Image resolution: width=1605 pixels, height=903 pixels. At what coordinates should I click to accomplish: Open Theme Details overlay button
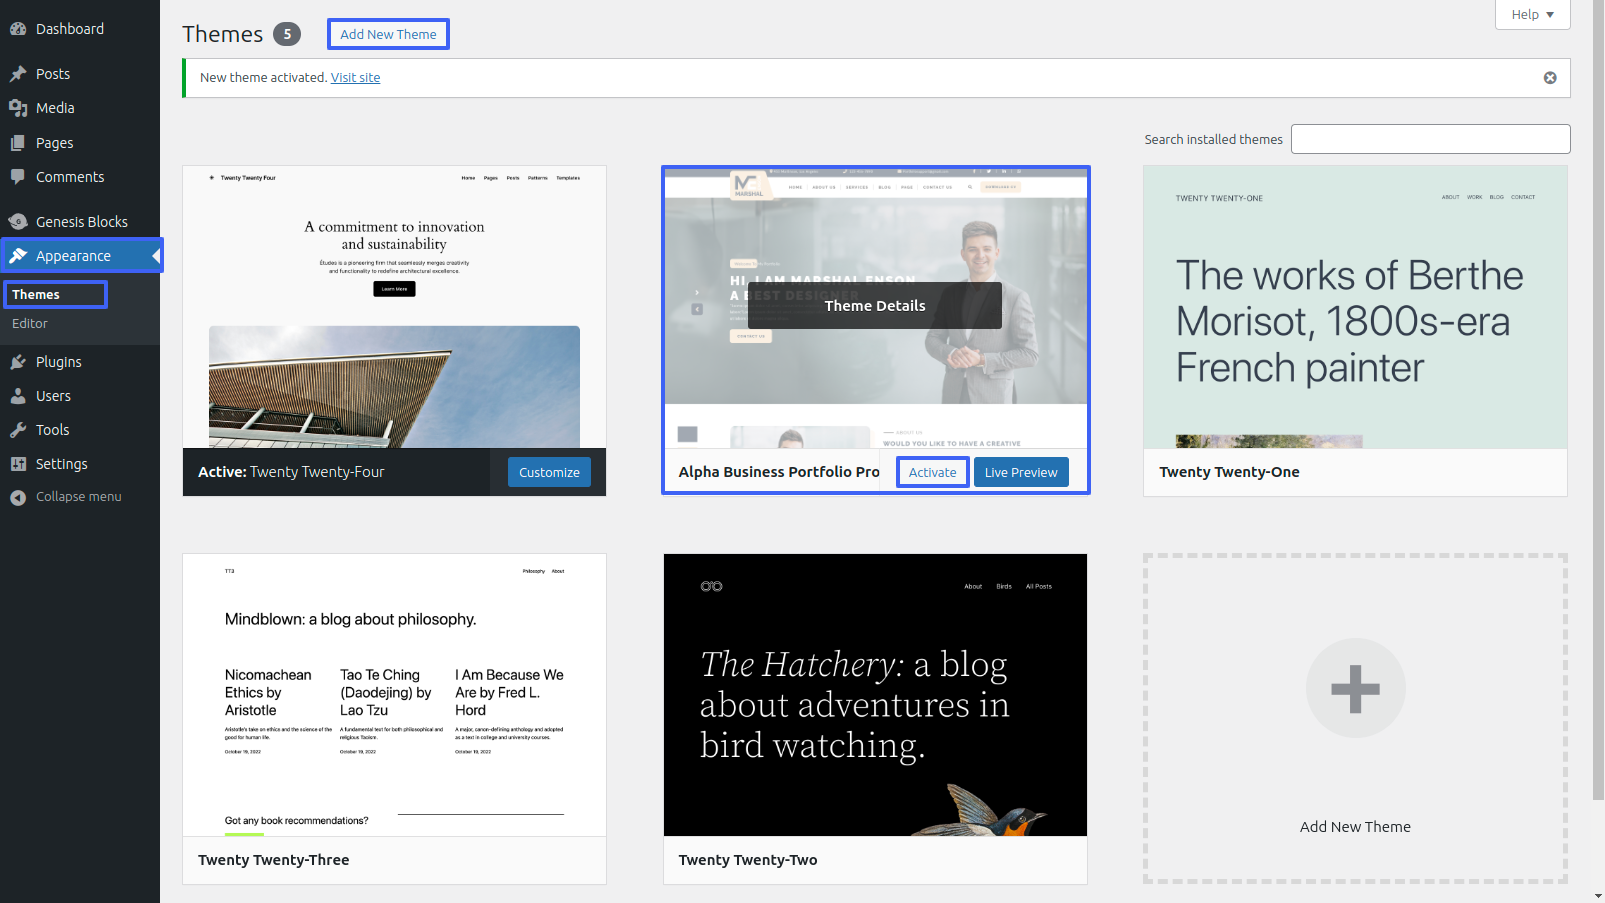click(875, 306)
